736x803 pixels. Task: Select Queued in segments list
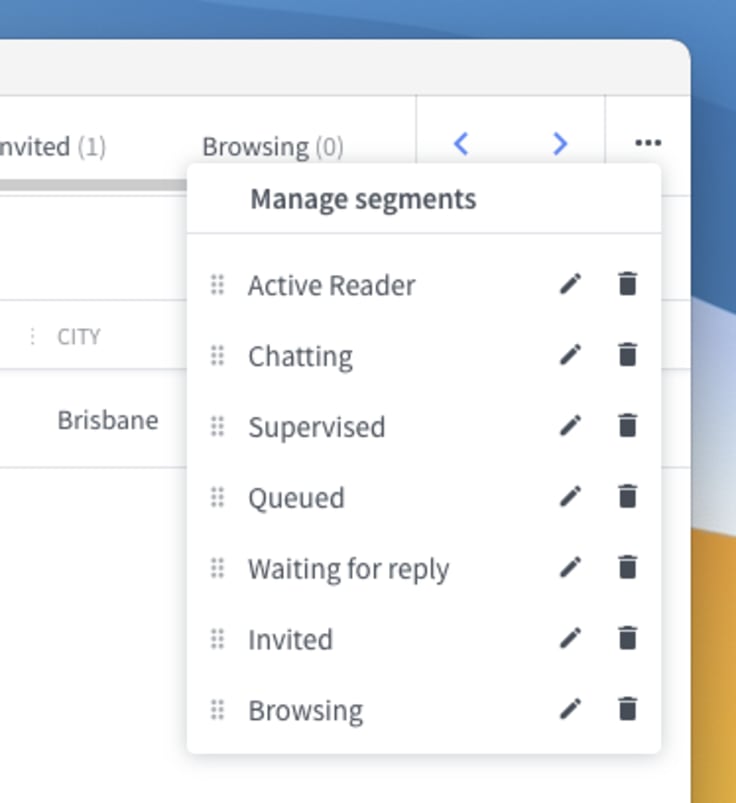[296, 498]
